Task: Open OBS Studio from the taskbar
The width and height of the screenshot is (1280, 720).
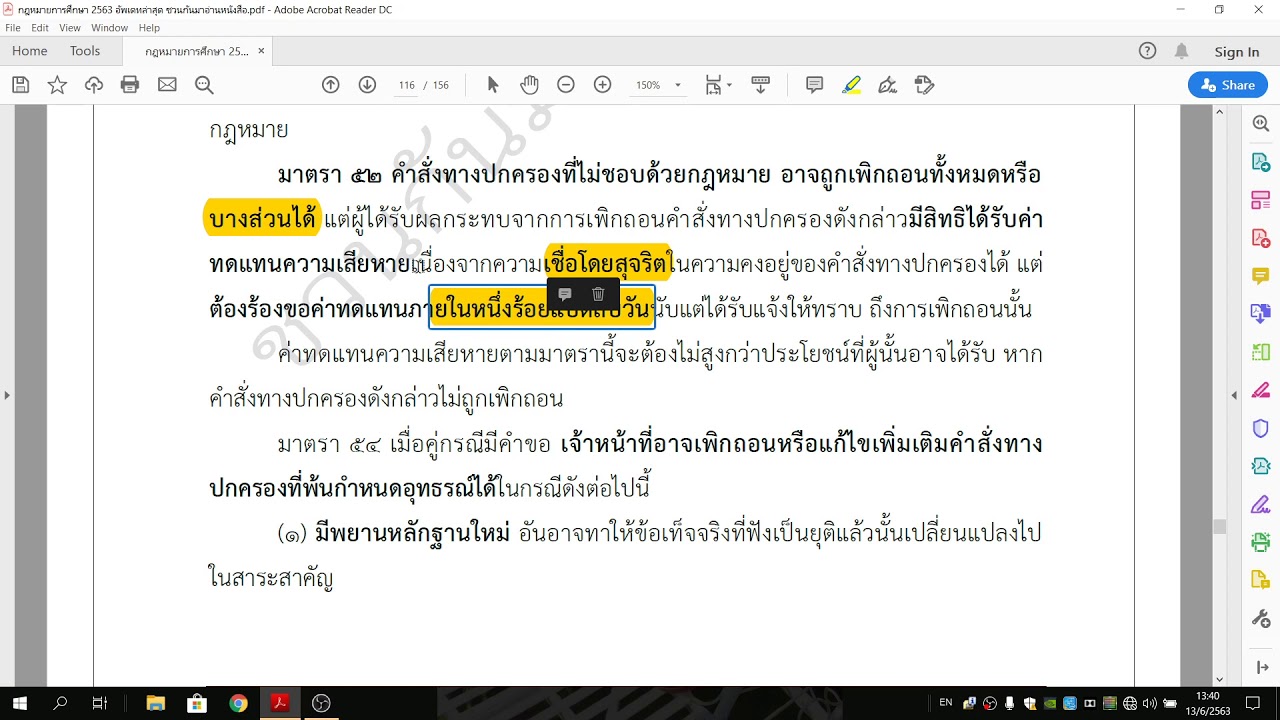Action: click(x=321, y=703)
